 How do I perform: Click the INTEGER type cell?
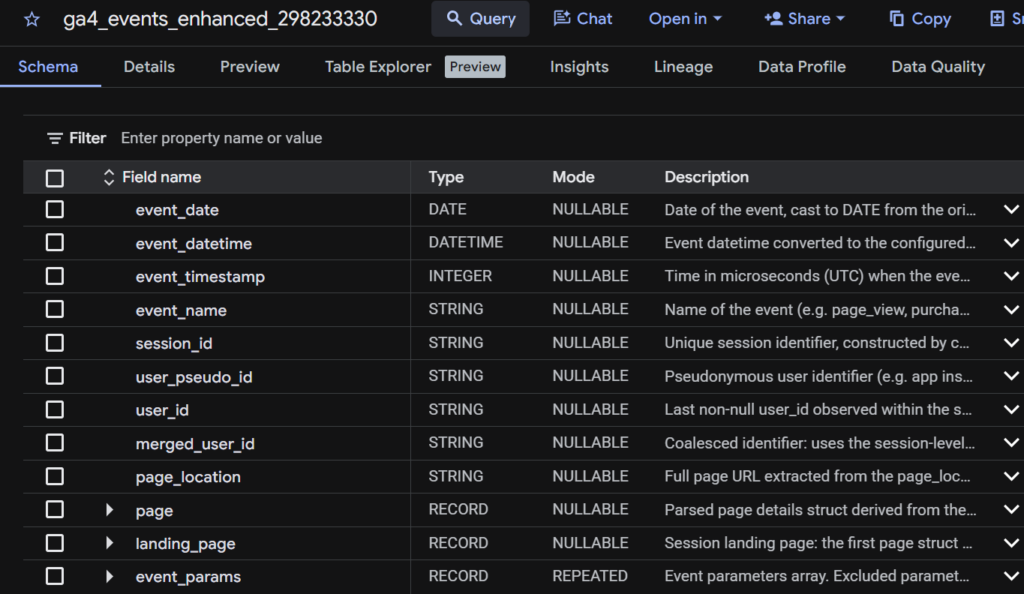coord(460,276)
